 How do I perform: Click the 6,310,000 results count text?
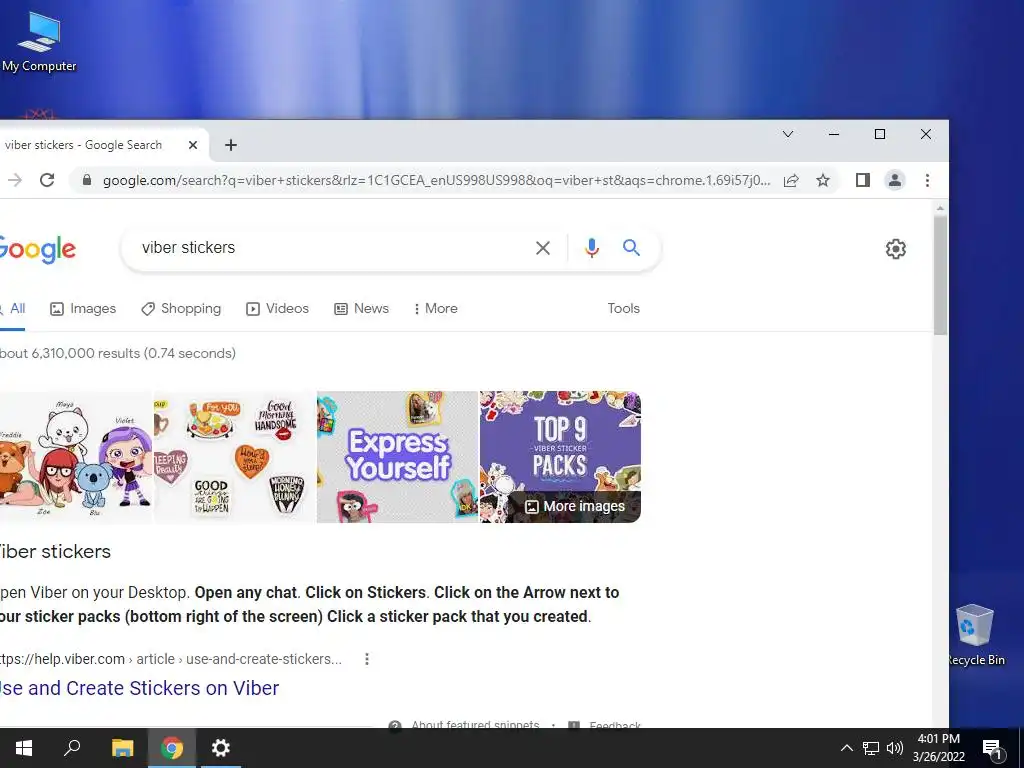pos(118,353)
